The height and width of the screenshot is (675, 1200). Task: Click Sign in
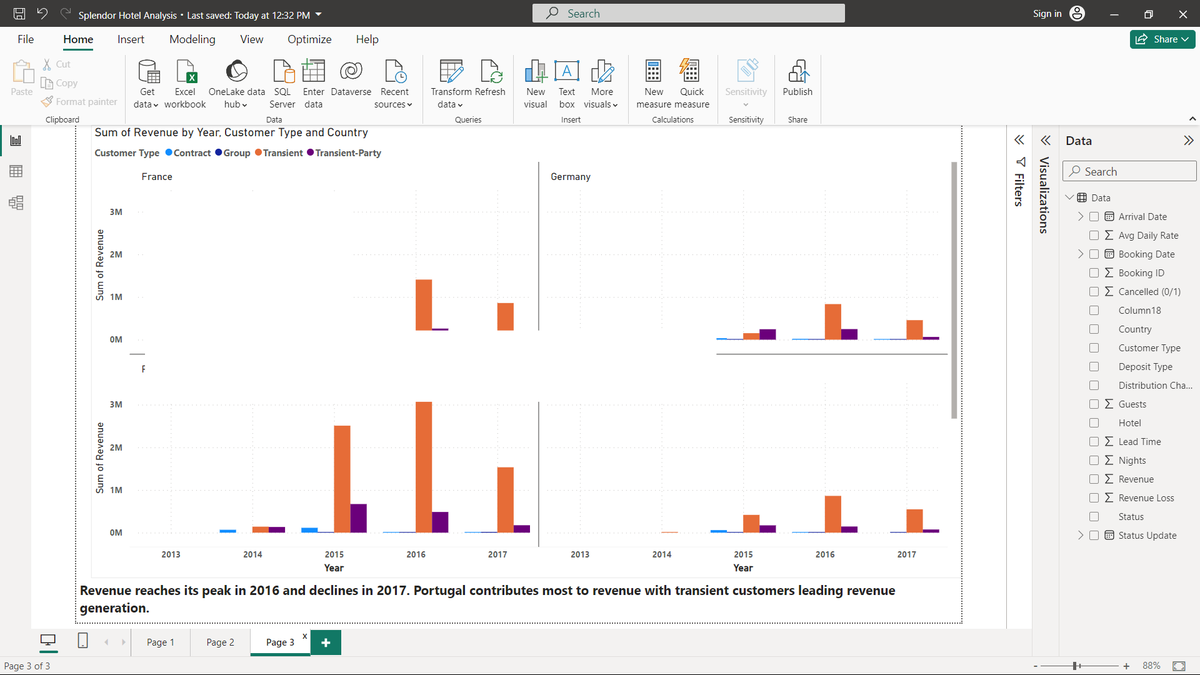pyautogui.click(x=1047, y=14)
